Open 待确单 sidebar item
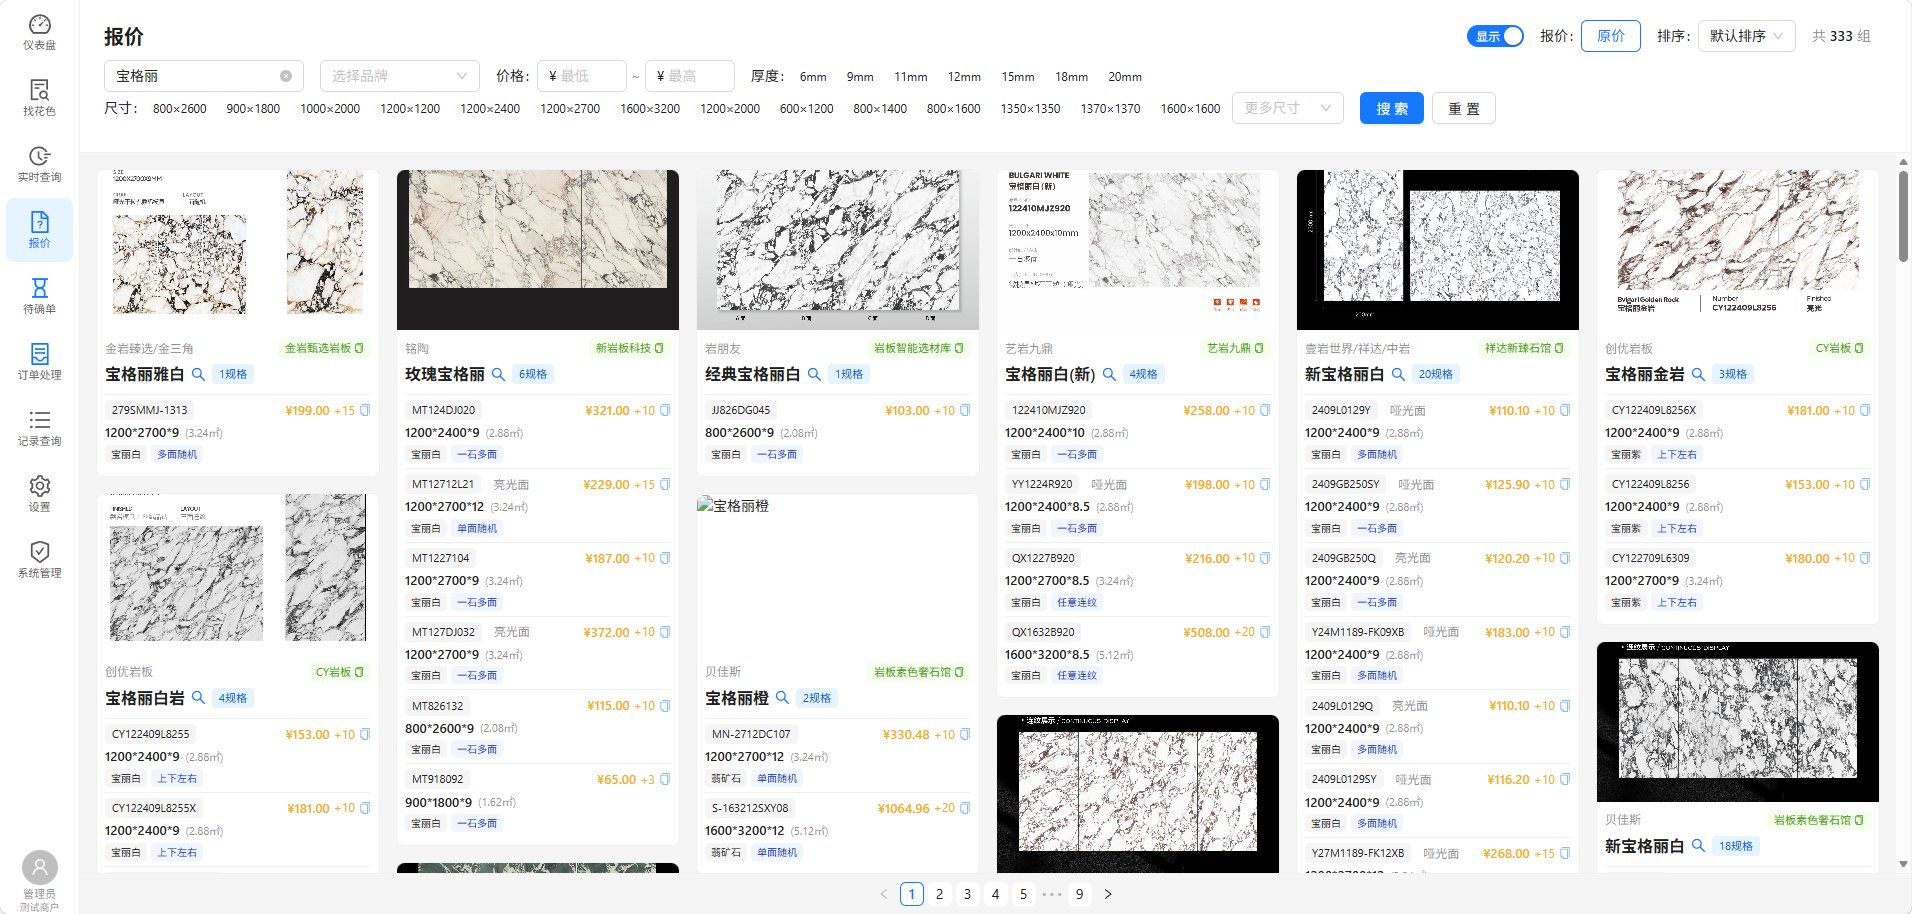The width and height of the screenshot is (1912, 914). [39, 296]
